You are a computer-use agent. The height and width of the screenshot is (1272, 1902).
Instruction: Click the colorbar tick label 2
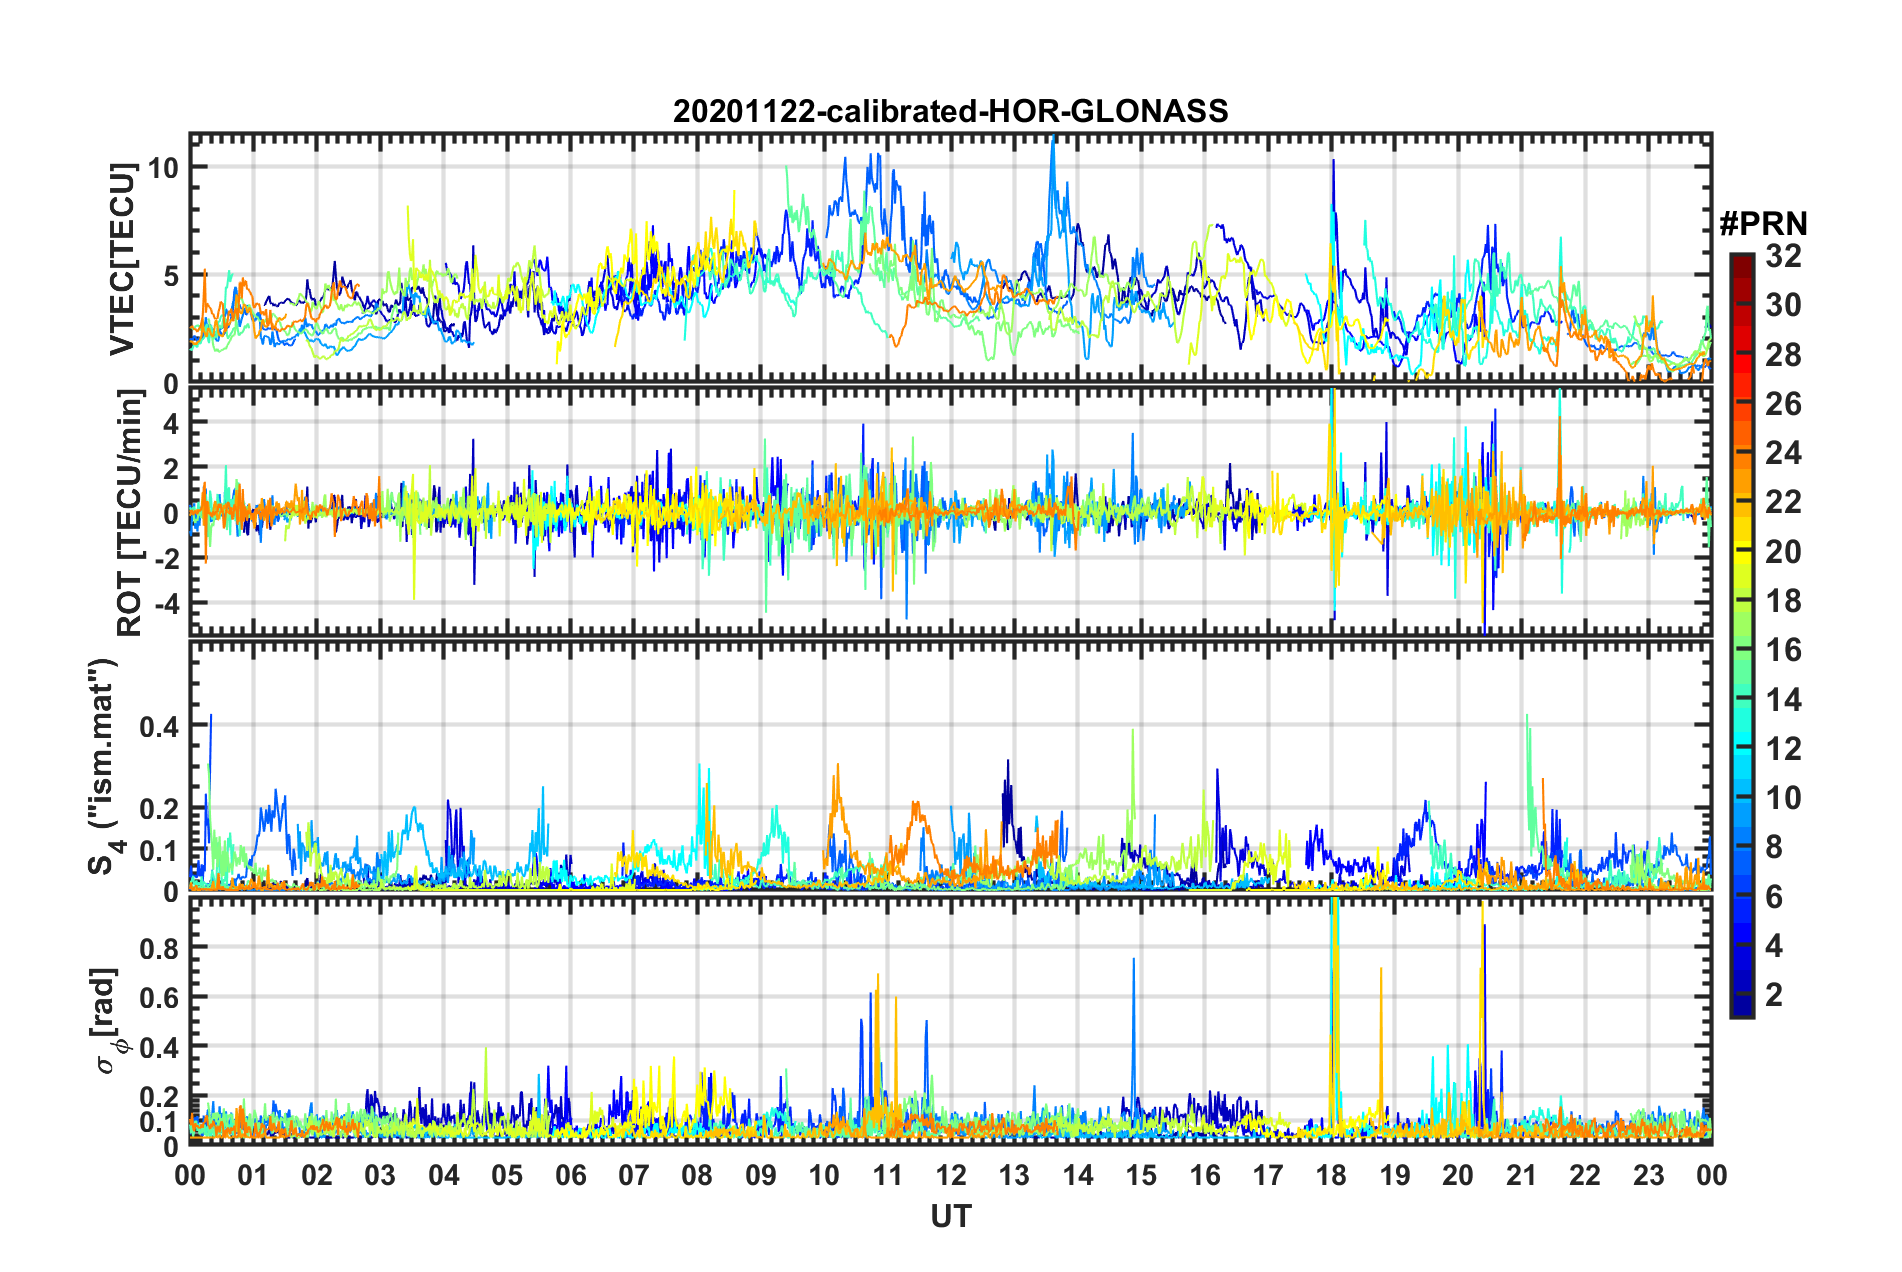[x=1774, y=994]
